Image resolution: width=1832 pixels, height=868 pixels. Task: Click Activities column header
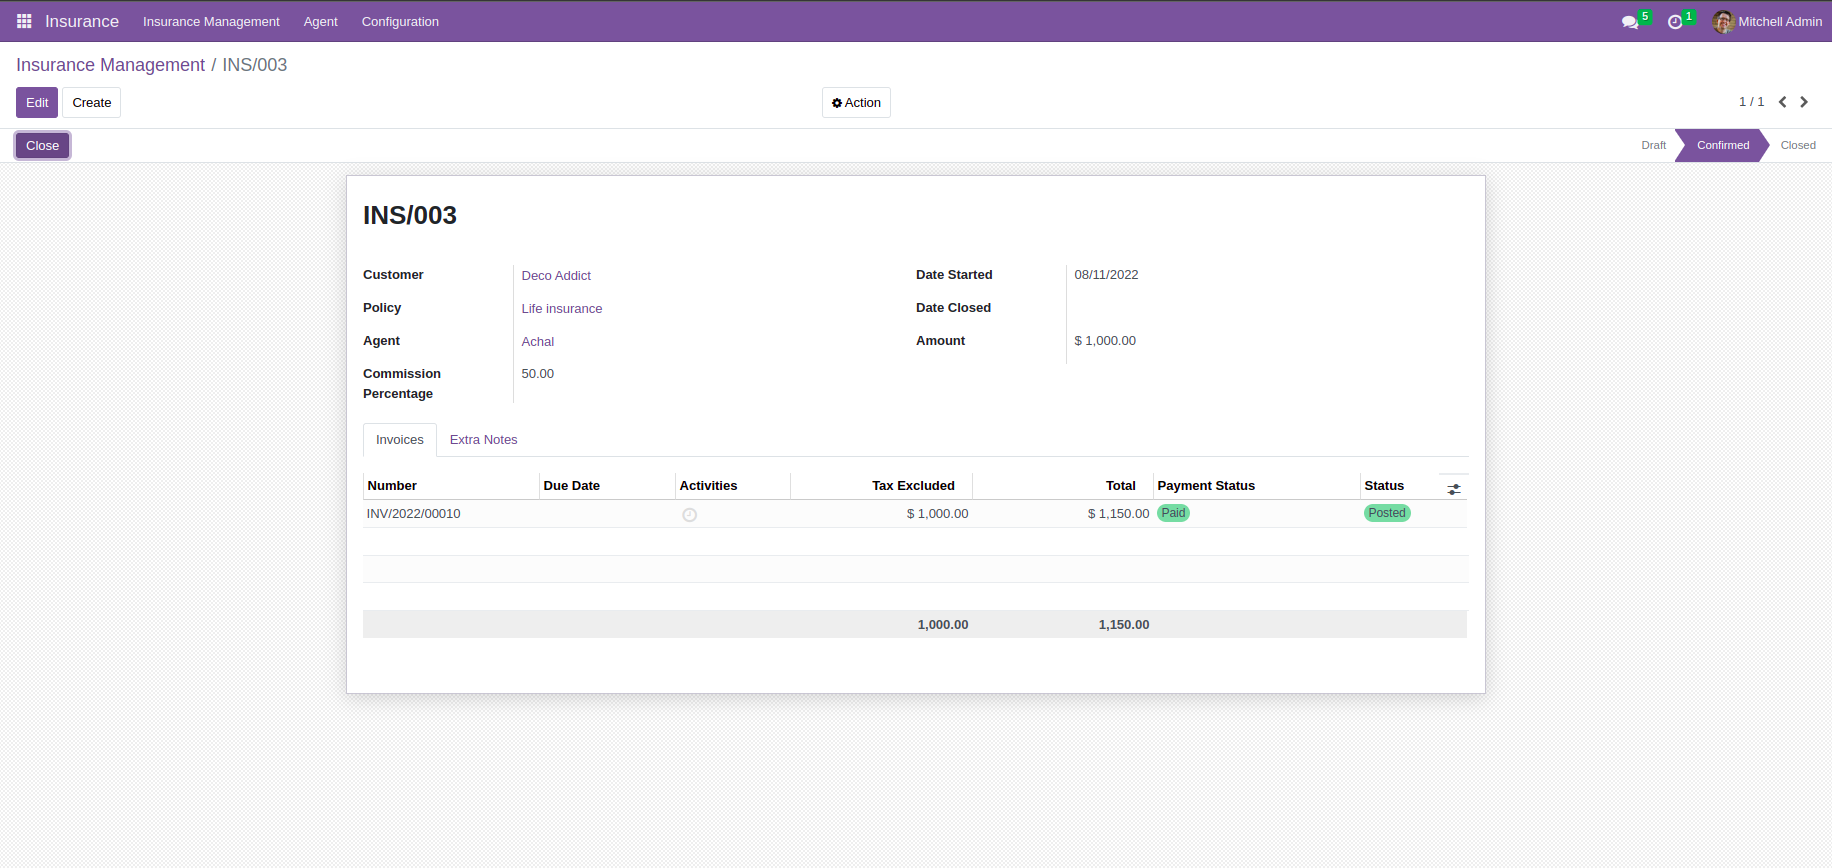tap(732, 486)
